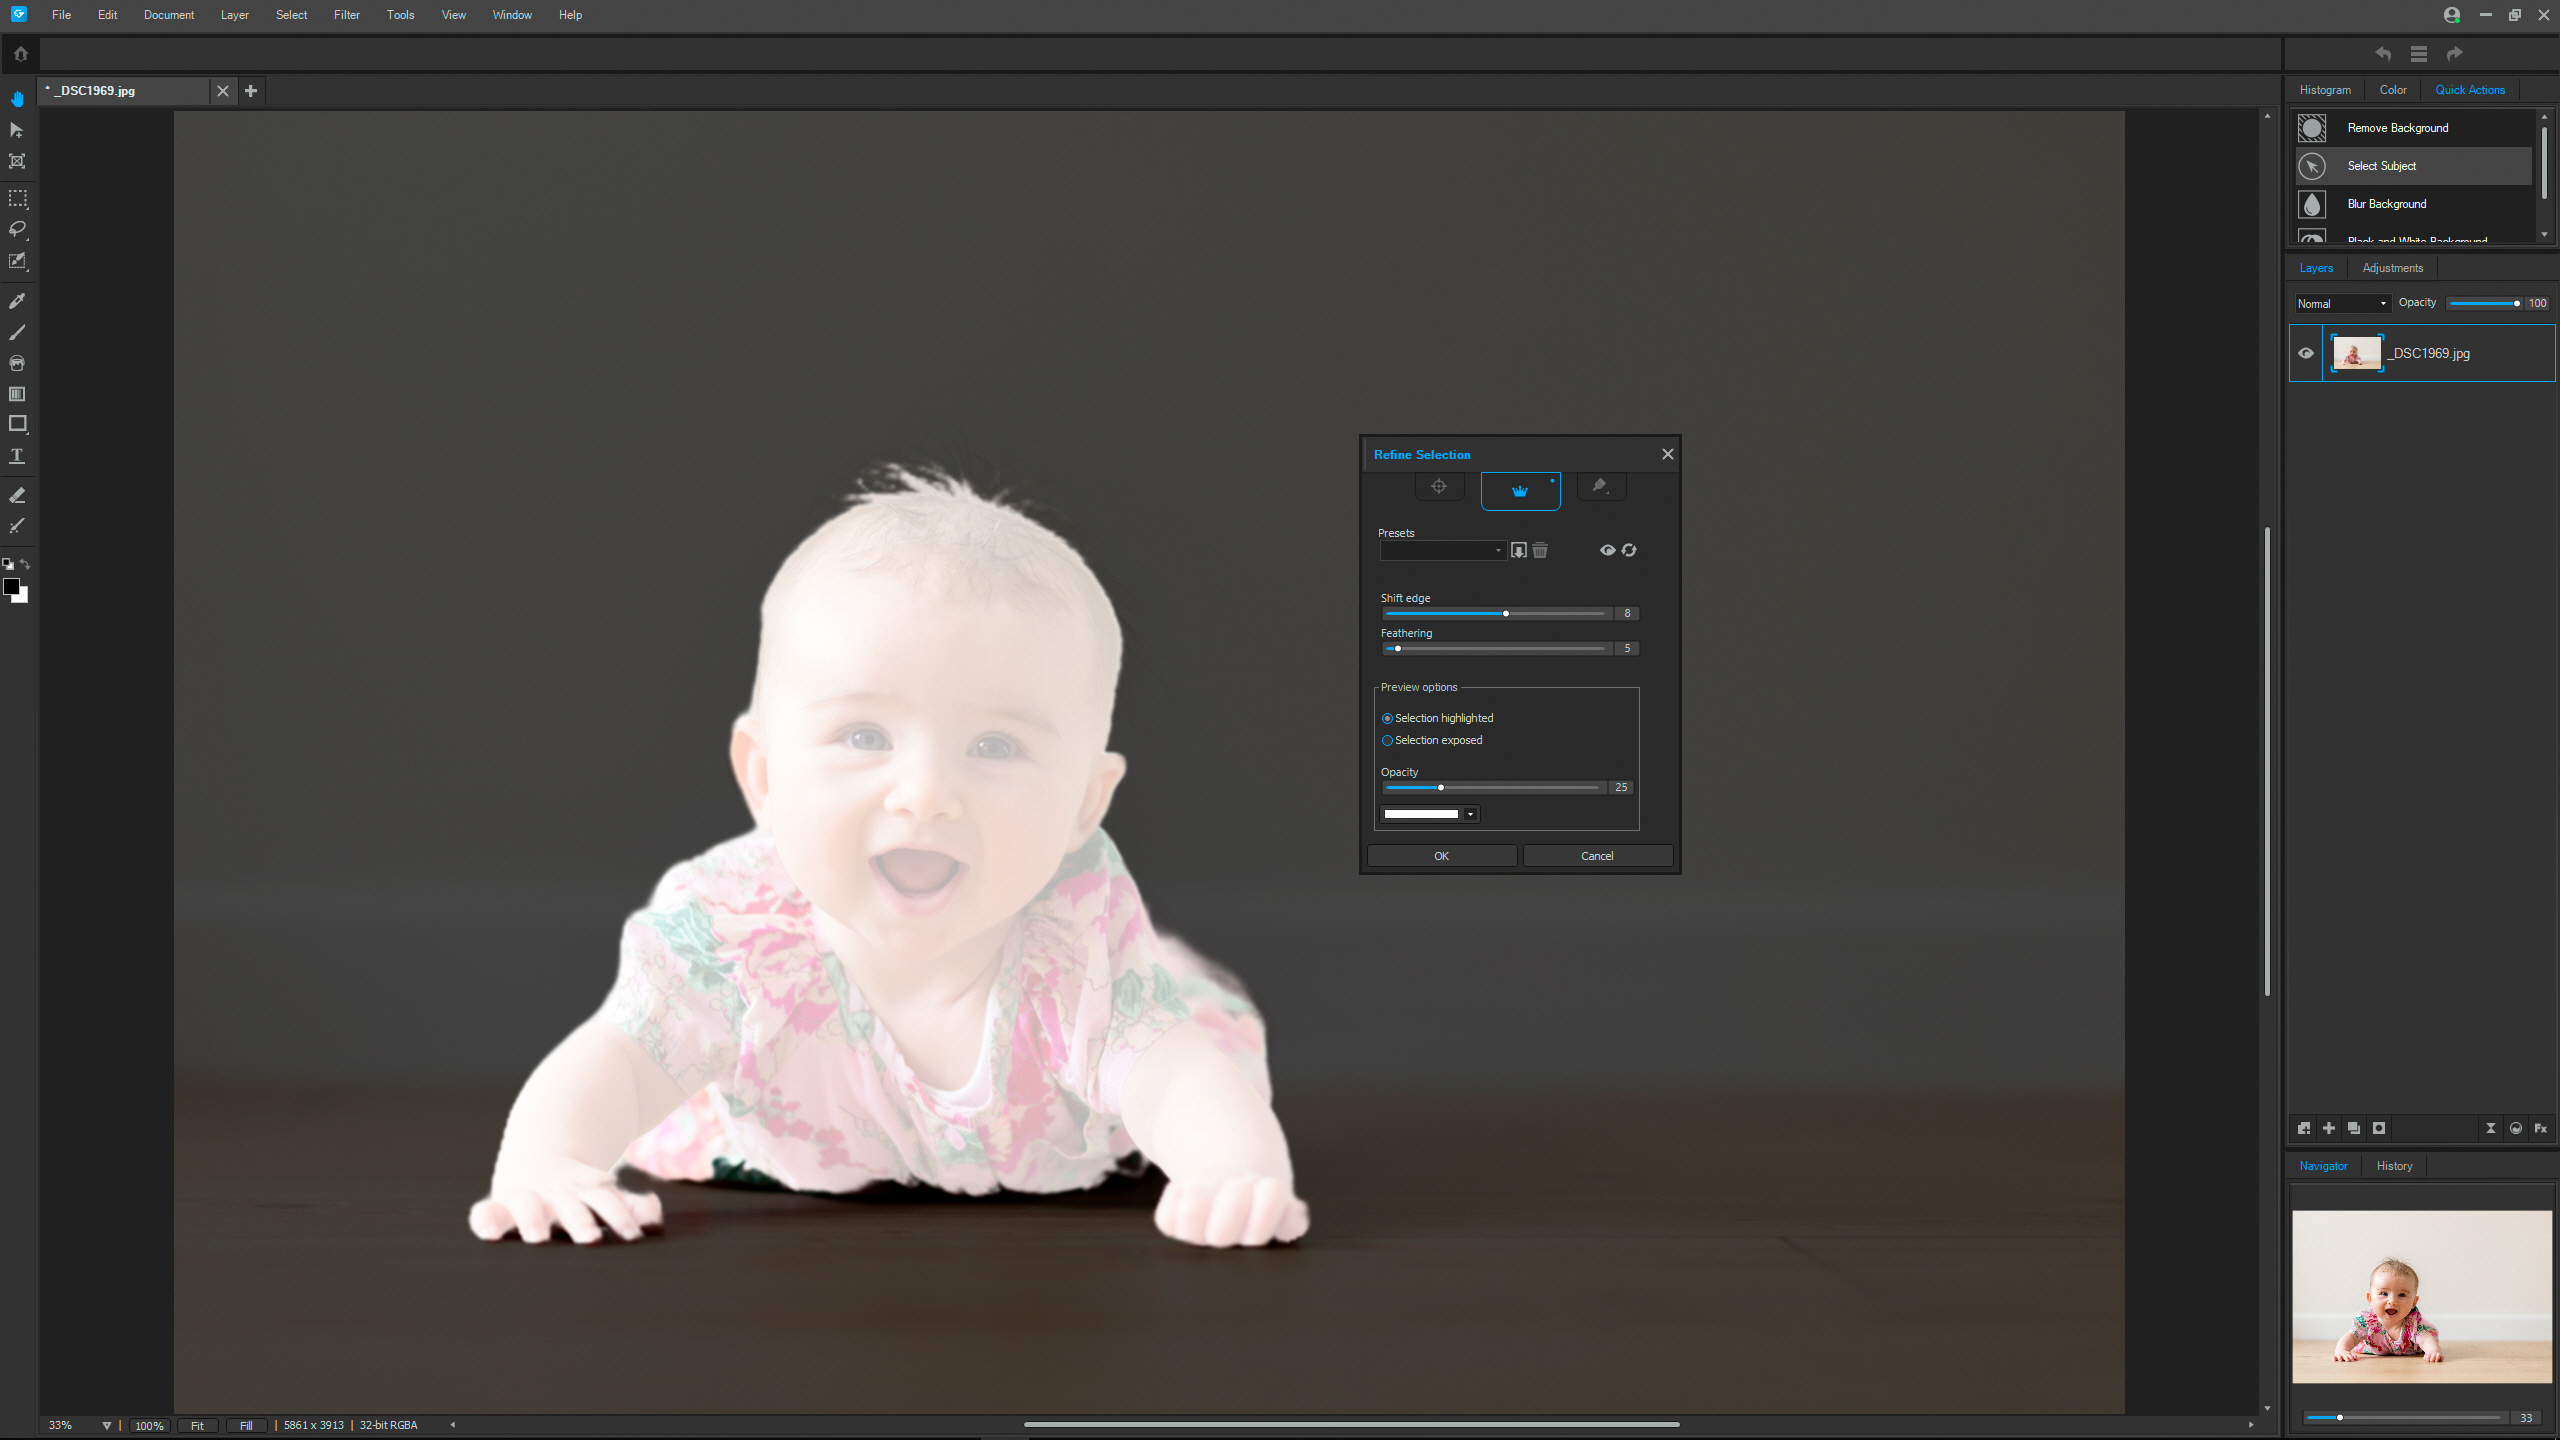This screenshot has width=2560, height=1440.
Task: Save current settings as preset
Action: 1519,550
